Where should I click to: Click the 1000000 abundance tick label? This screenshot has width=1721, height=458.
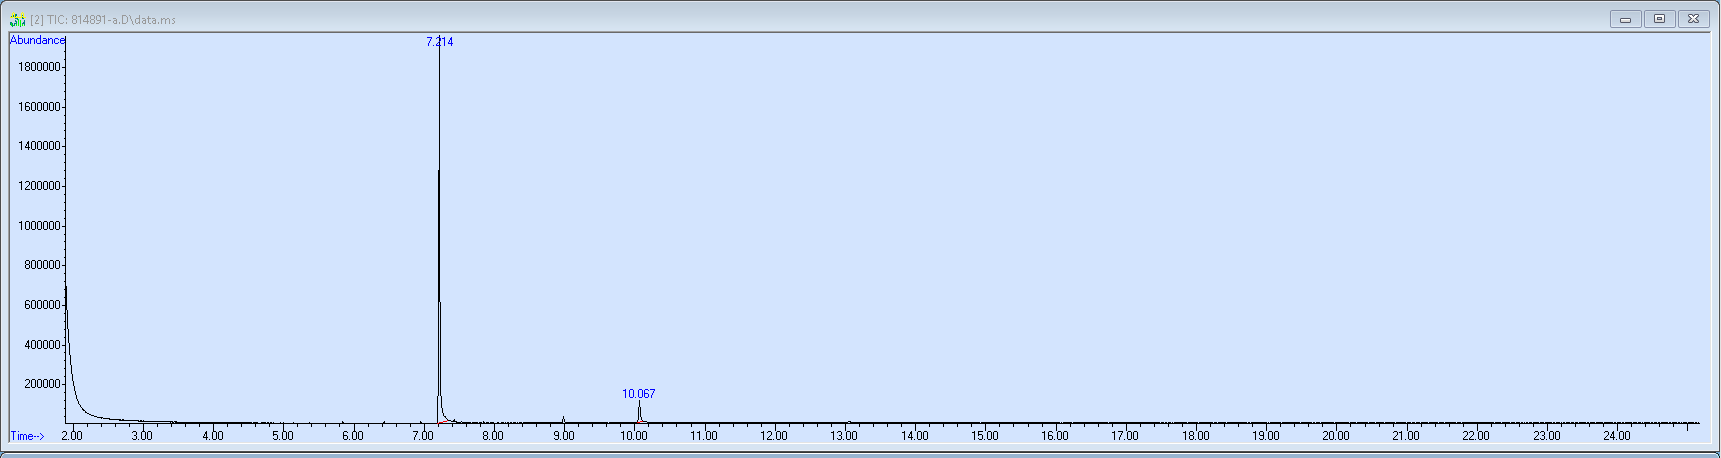click(39, 226)
